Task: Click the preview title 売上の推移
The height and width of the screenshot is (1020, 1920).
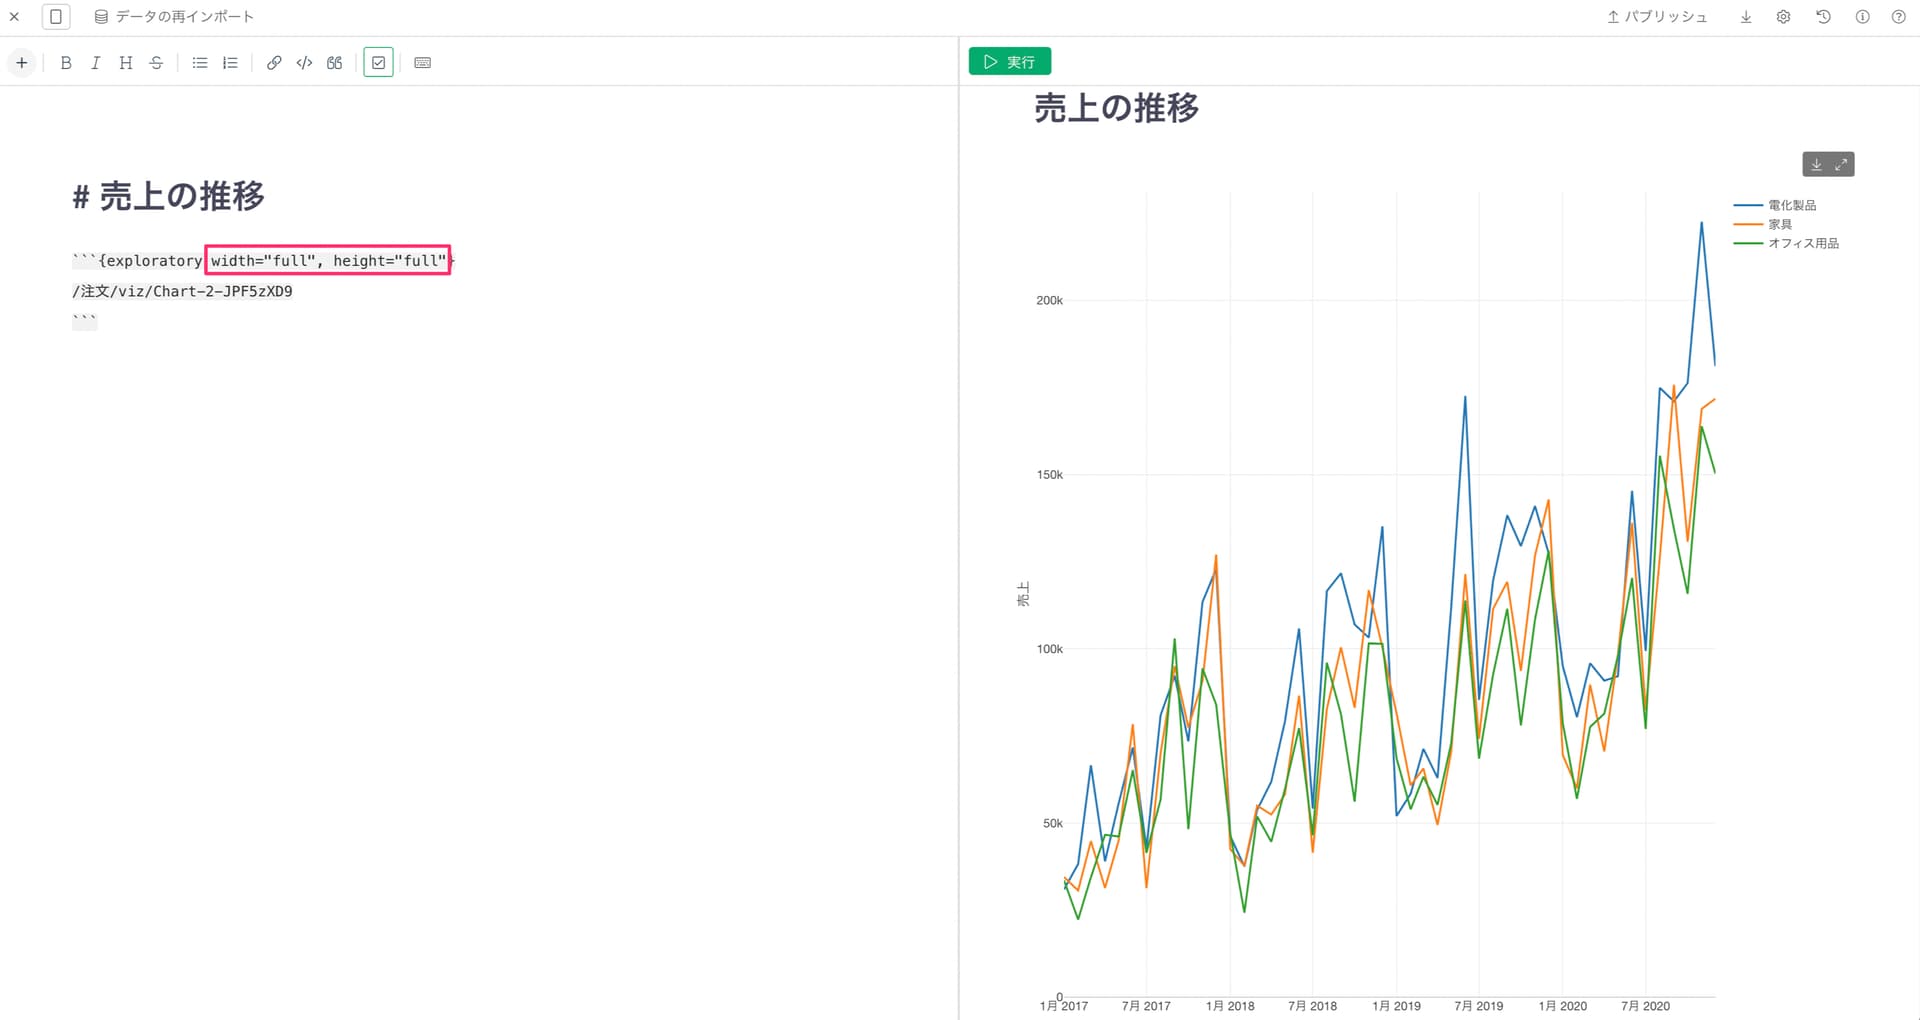Action: (1116, 108)
